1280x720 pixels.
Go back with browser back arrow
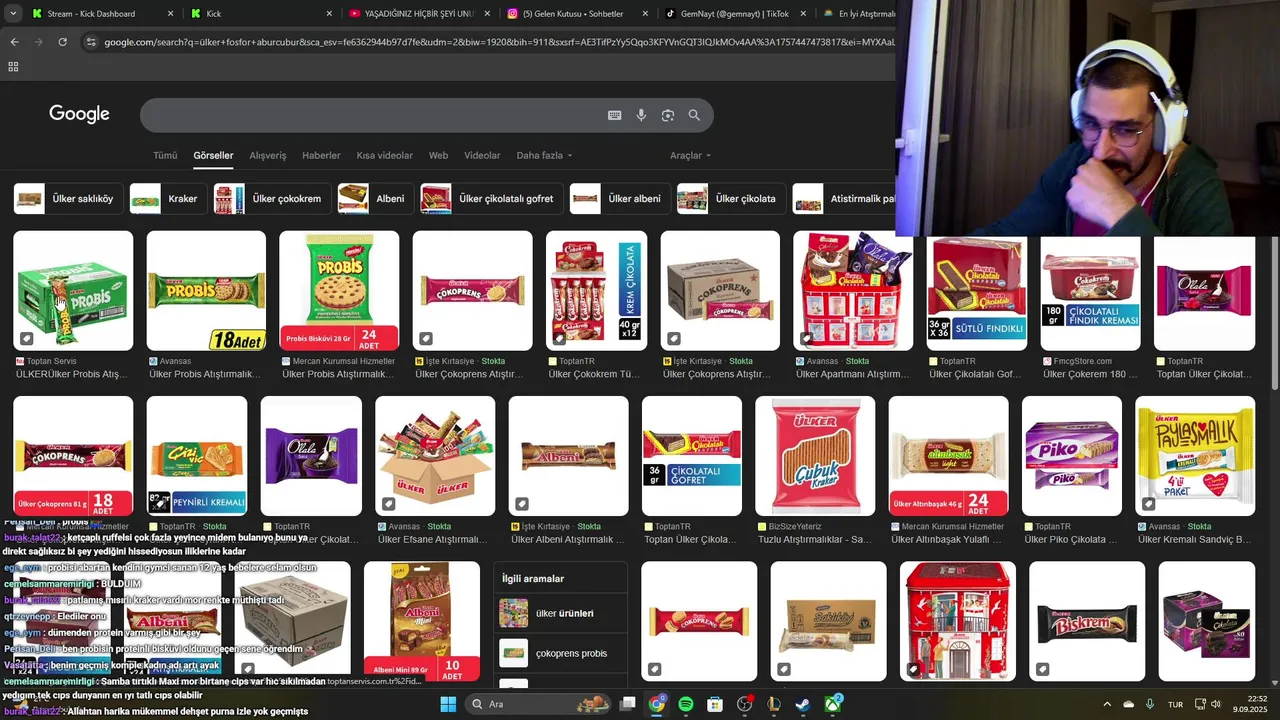click(14, 42)
